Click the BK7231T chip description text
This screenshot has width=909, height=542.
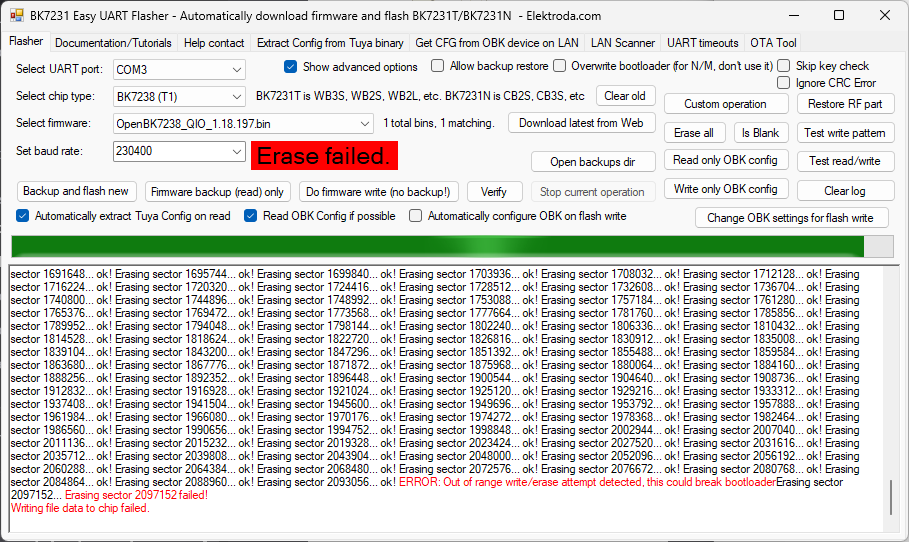tap(420, 96)
